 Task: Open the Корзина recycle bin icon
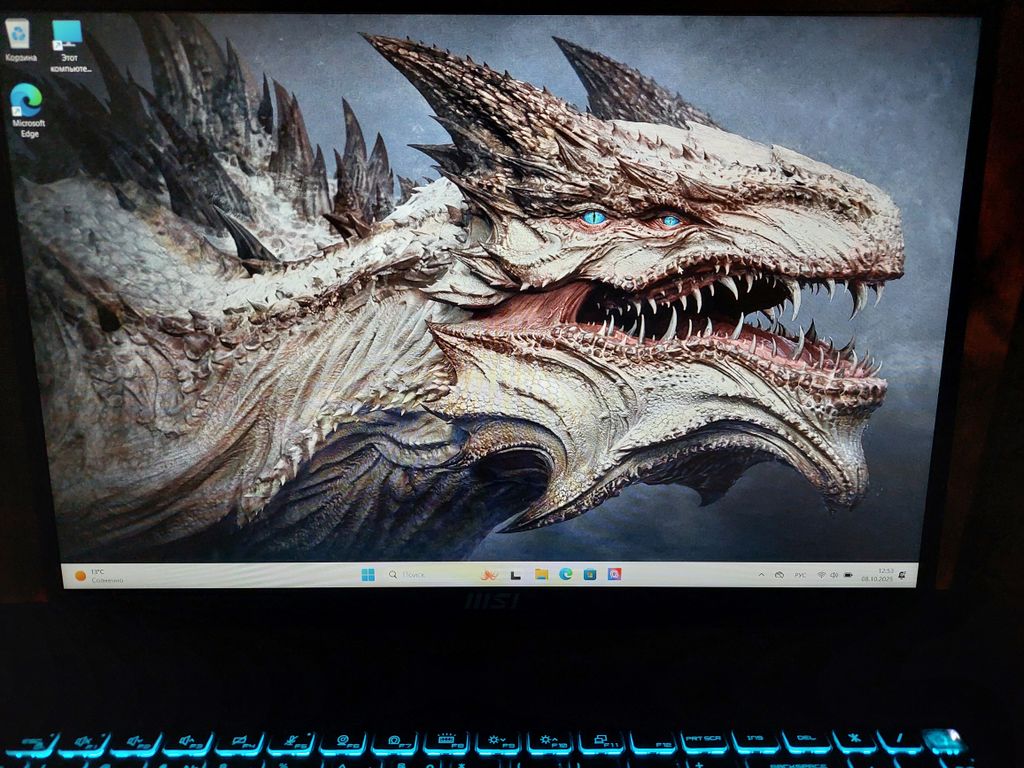click(19, 38)
